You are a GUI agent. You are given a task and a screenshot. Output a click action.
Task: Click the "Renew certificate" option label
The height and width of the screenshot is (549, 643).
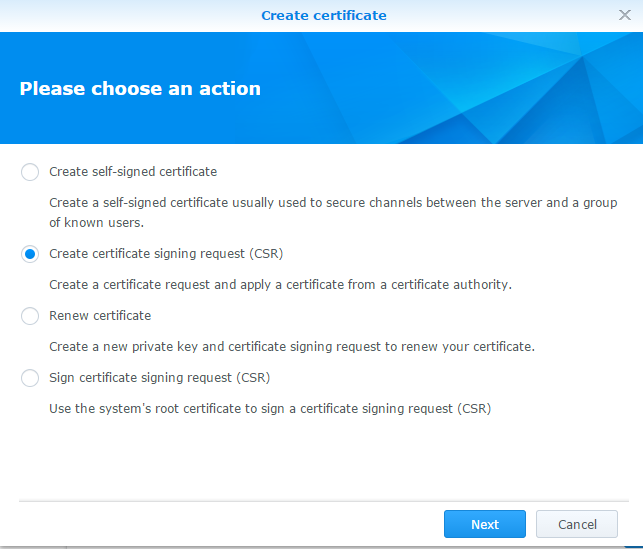click(x=100, y=316)
